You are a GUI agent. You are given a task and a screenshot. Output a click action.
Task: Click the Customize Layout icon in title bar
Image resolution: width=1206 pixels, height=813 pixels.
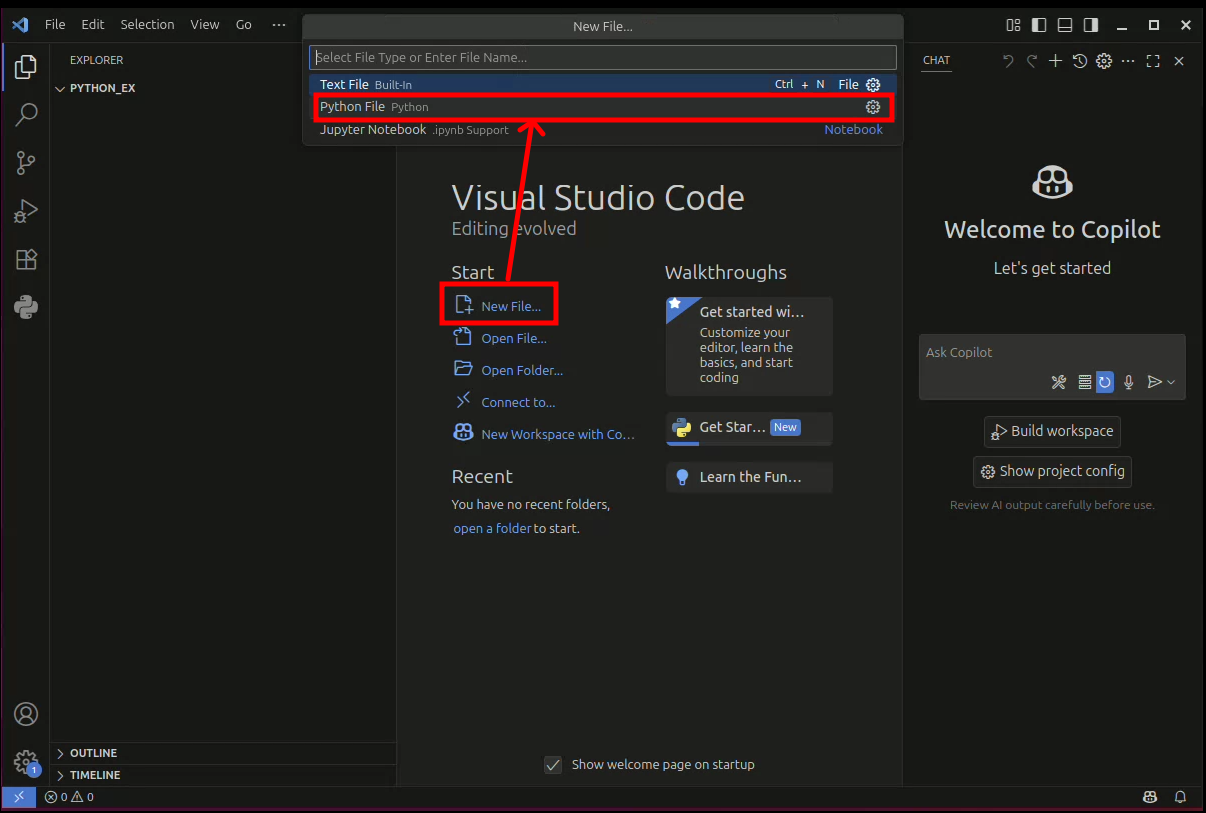pos(1014,25)
